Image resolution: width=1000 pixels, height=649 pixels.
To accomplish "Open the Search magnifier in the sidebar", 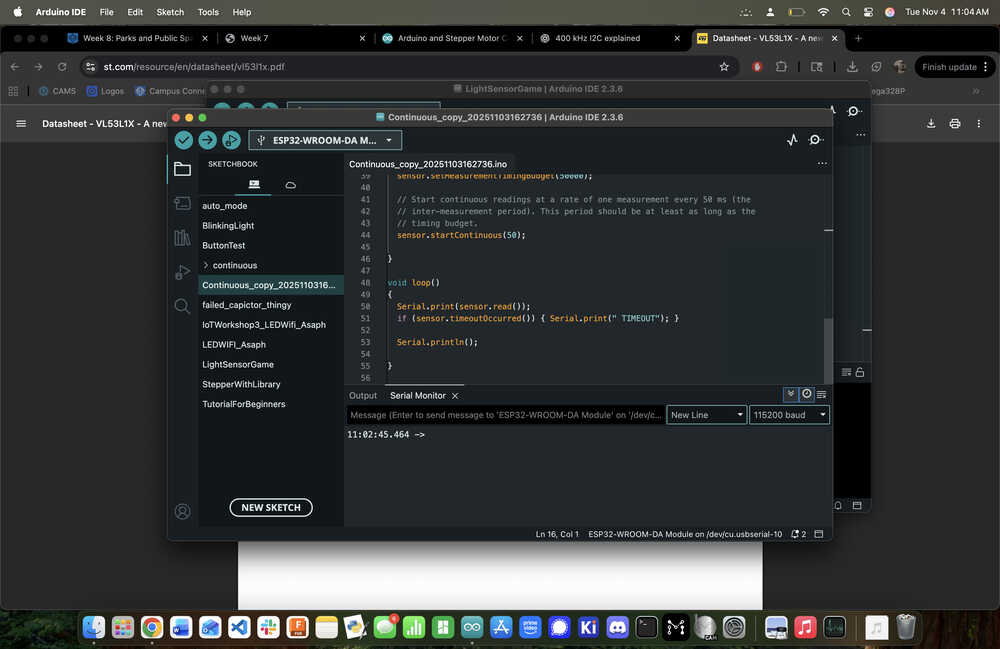I will 182,307.
